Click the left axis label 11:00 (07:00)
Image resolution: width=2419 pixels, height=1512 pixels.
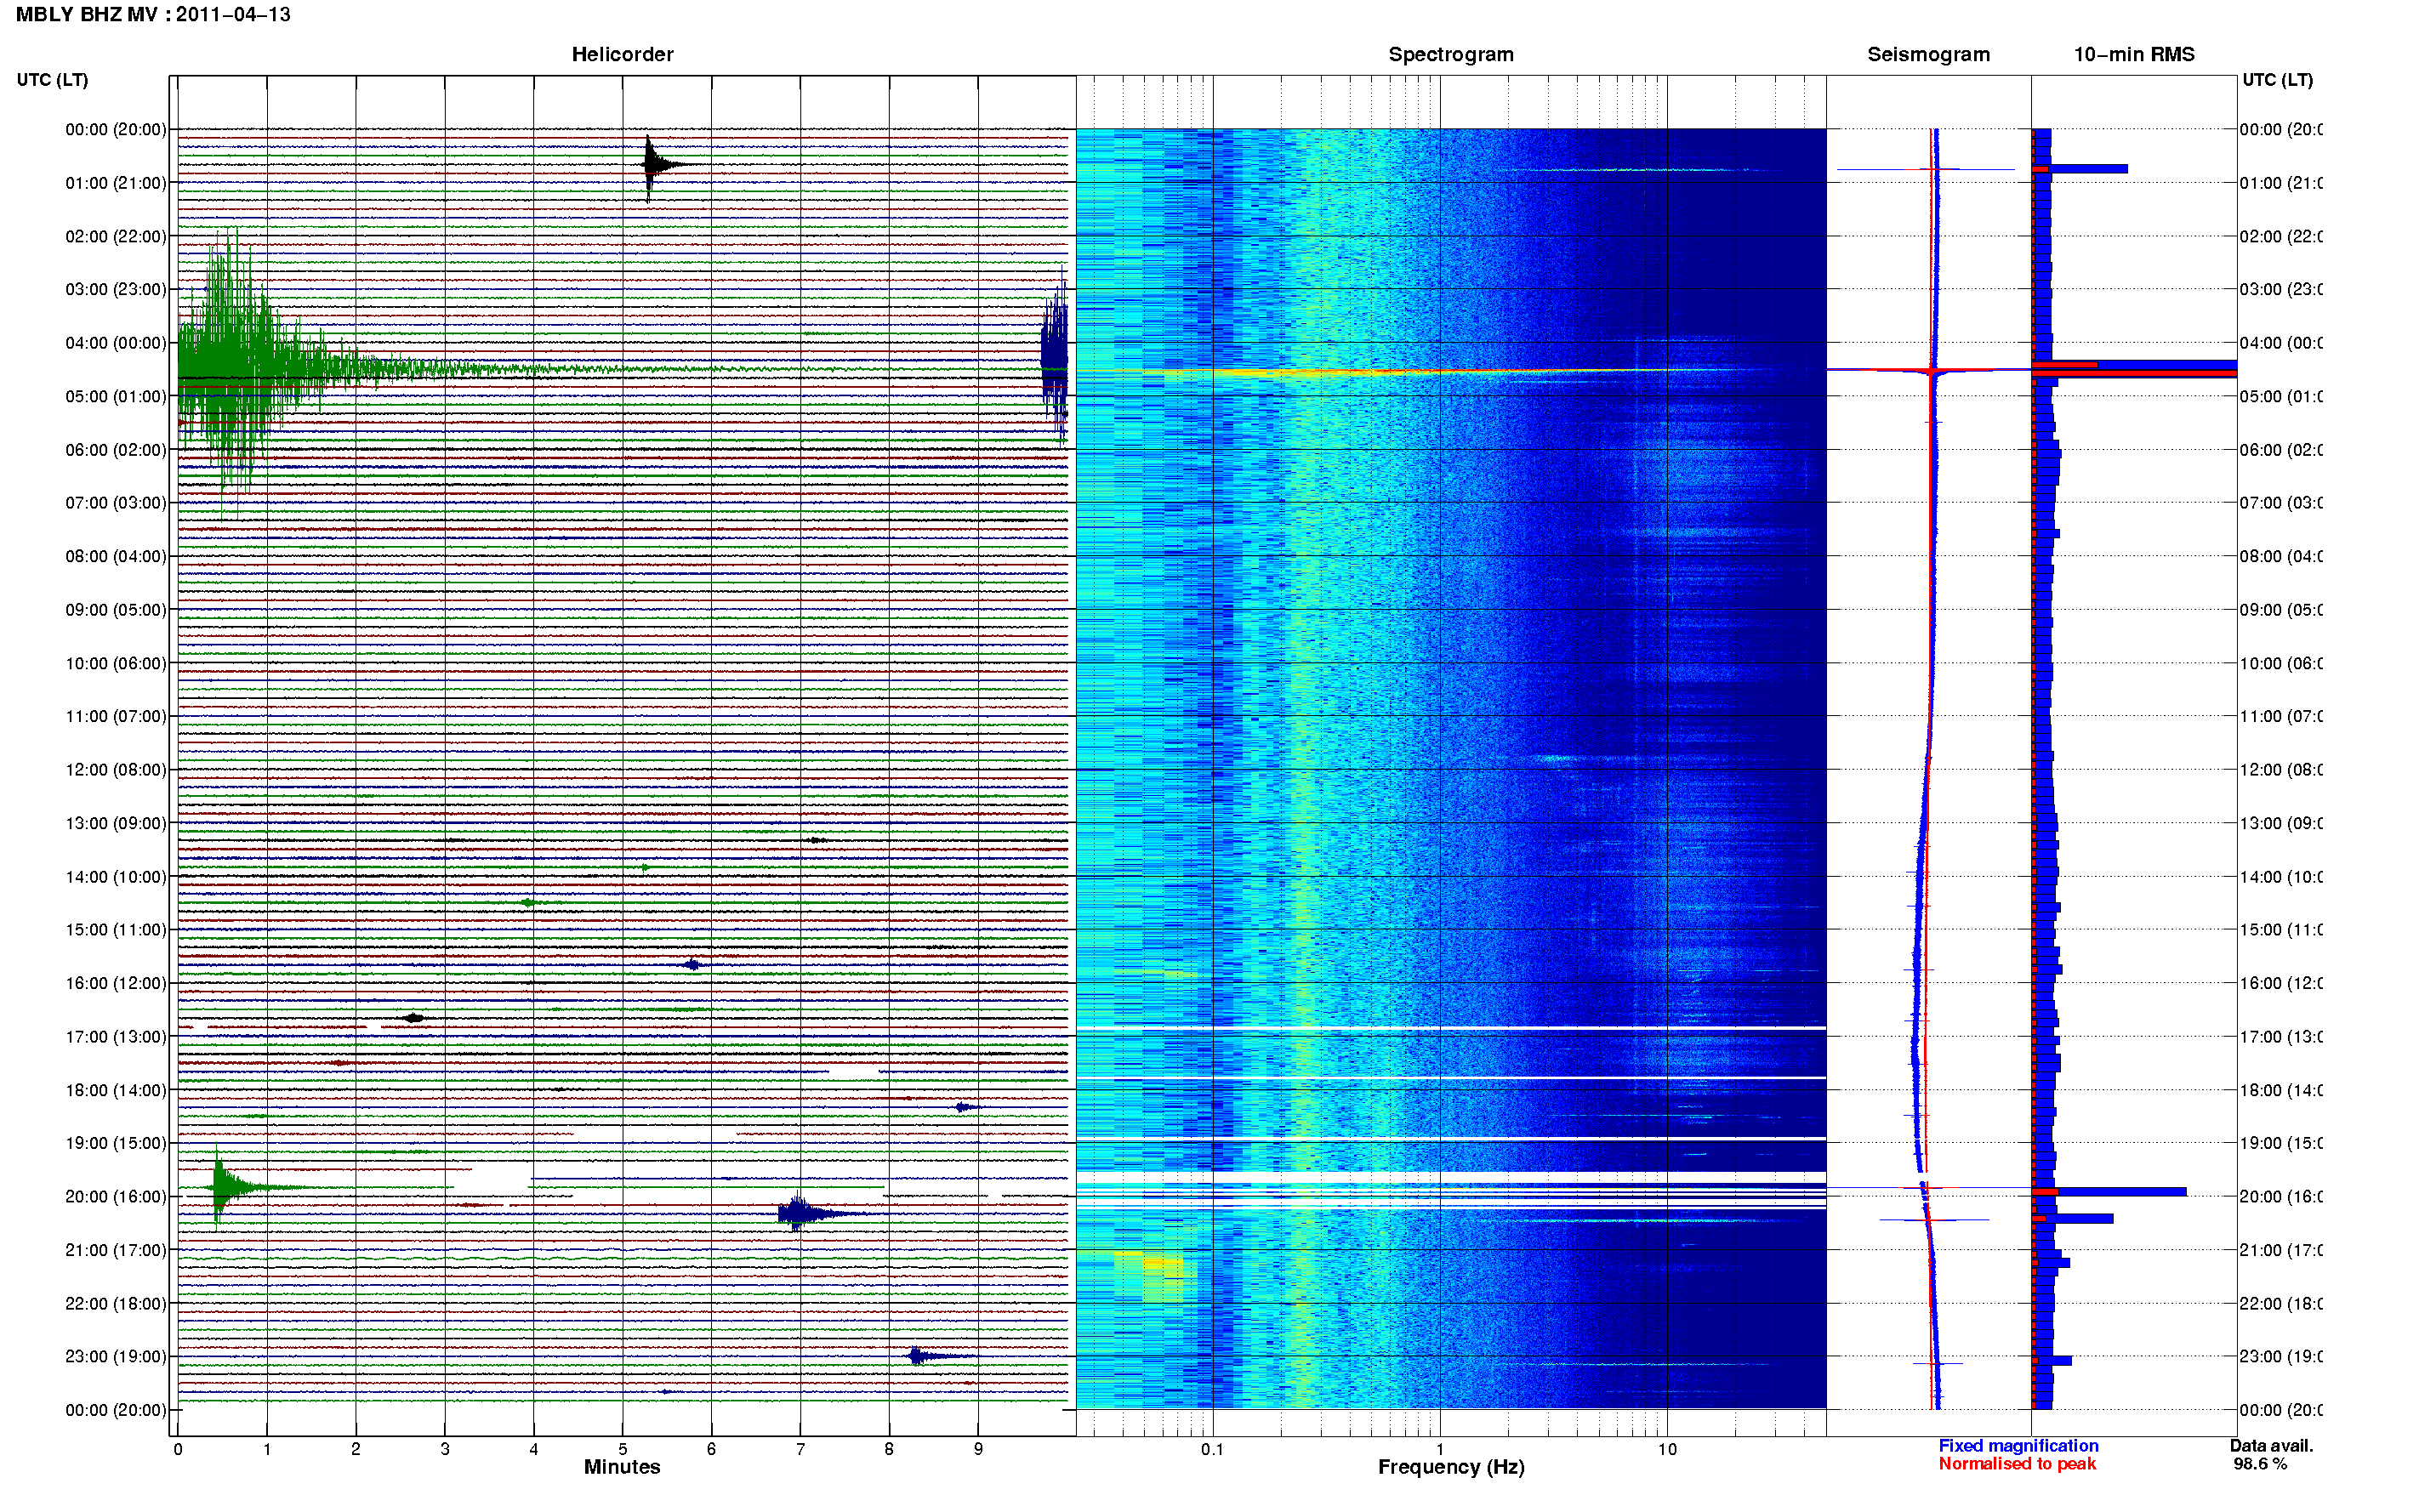(115, 717)
